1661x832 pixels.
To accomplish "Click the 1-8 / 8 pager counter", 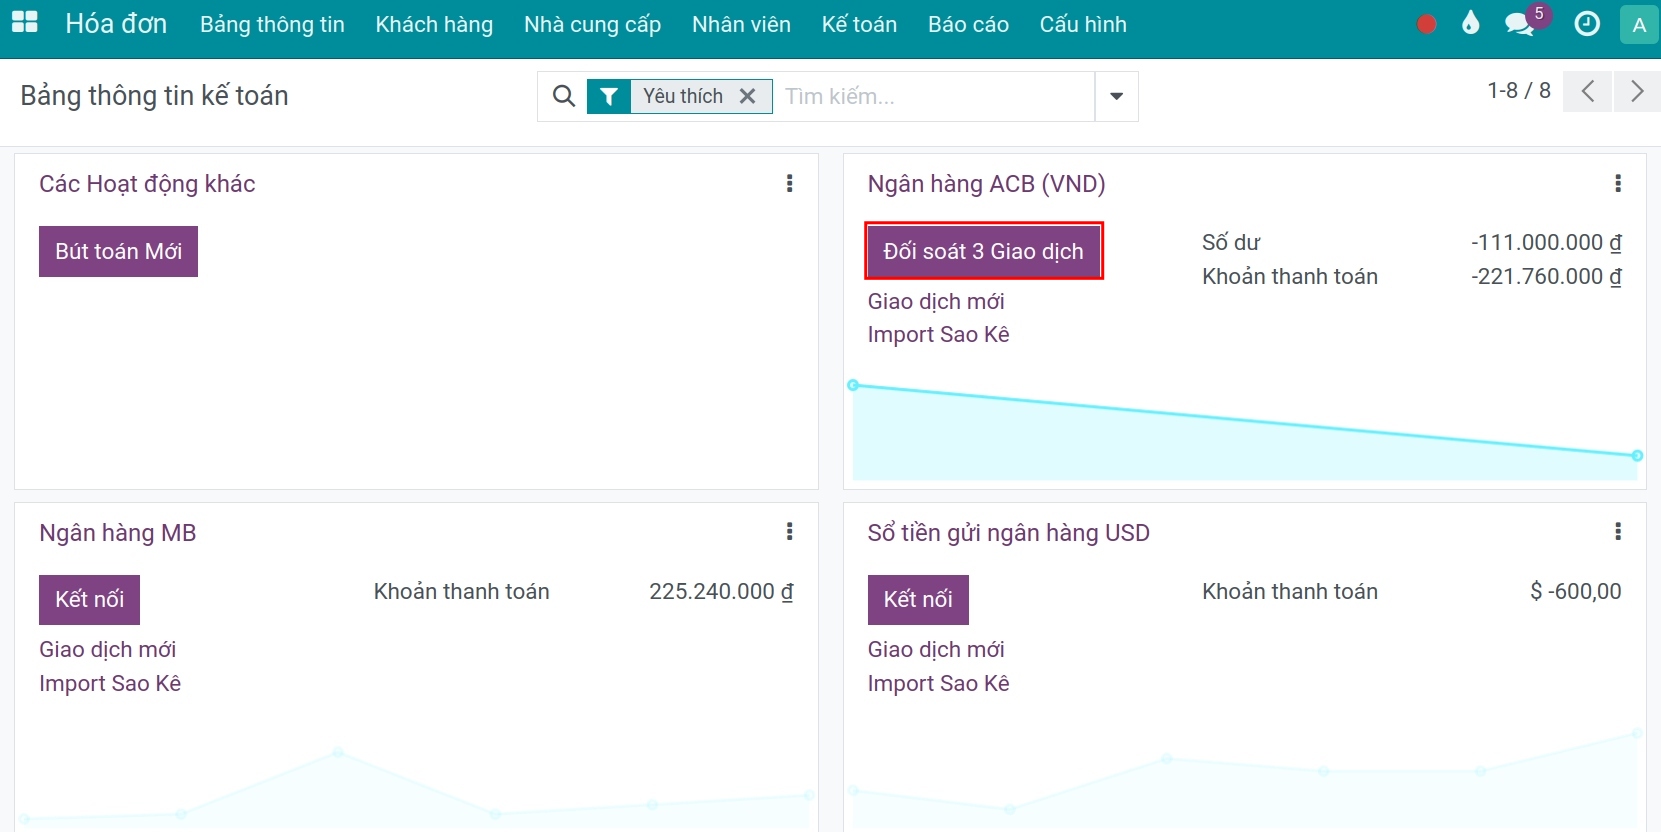I will click(x=1519, y=91).
